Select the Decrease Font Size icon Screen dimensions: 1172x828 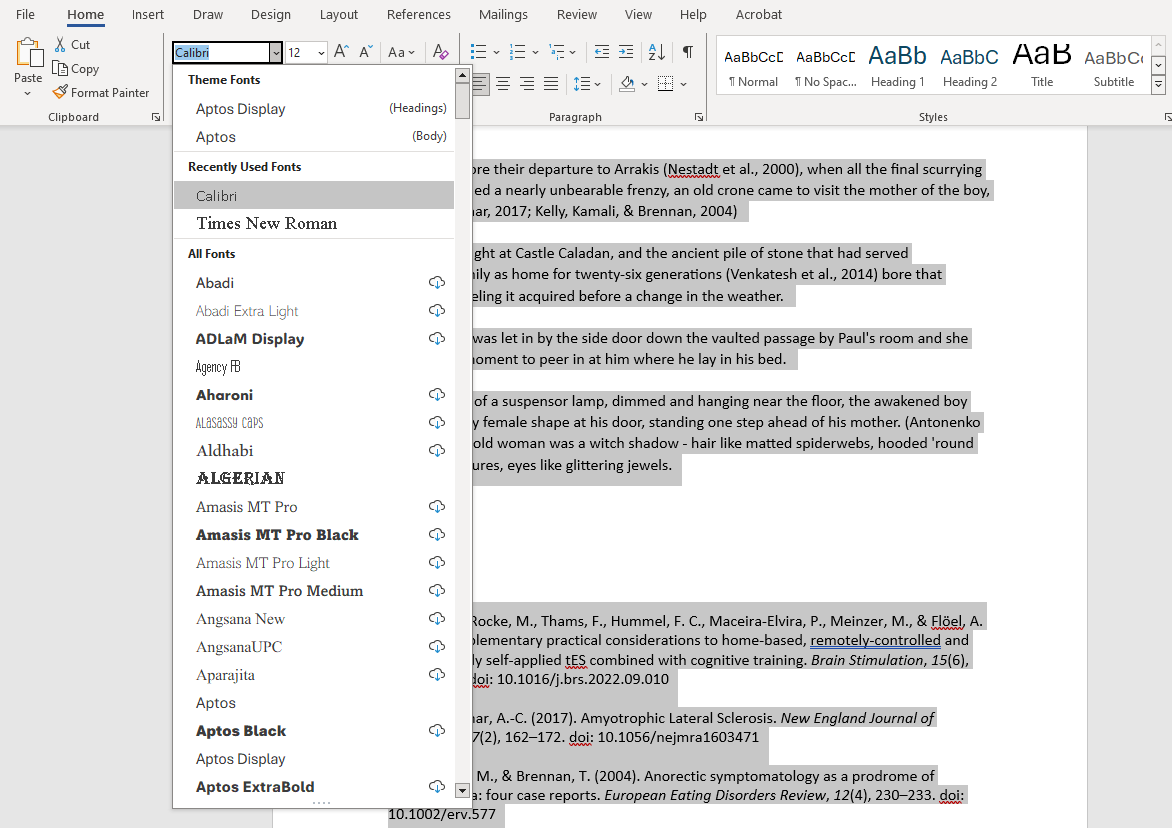365,50
